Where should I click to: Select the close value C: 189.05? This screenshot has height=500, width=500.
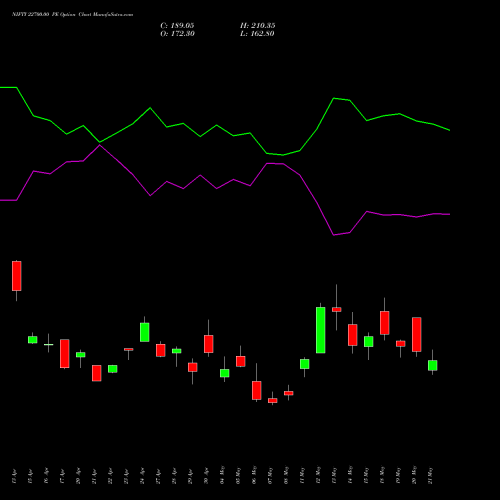point(177,26)
